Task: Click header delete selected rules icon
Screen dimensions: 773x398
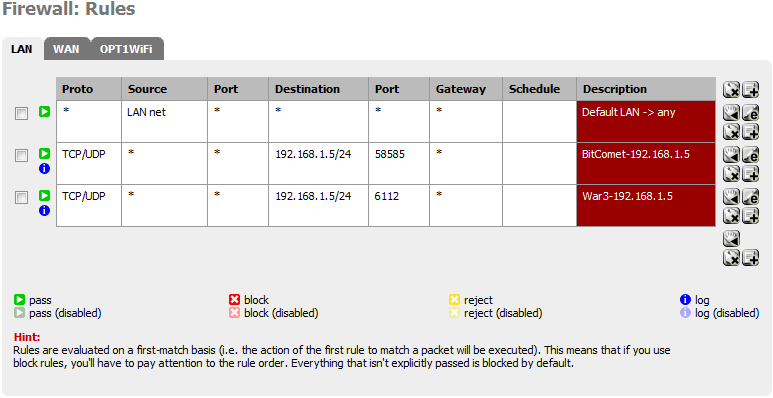Action: click(x=732, y=90)
